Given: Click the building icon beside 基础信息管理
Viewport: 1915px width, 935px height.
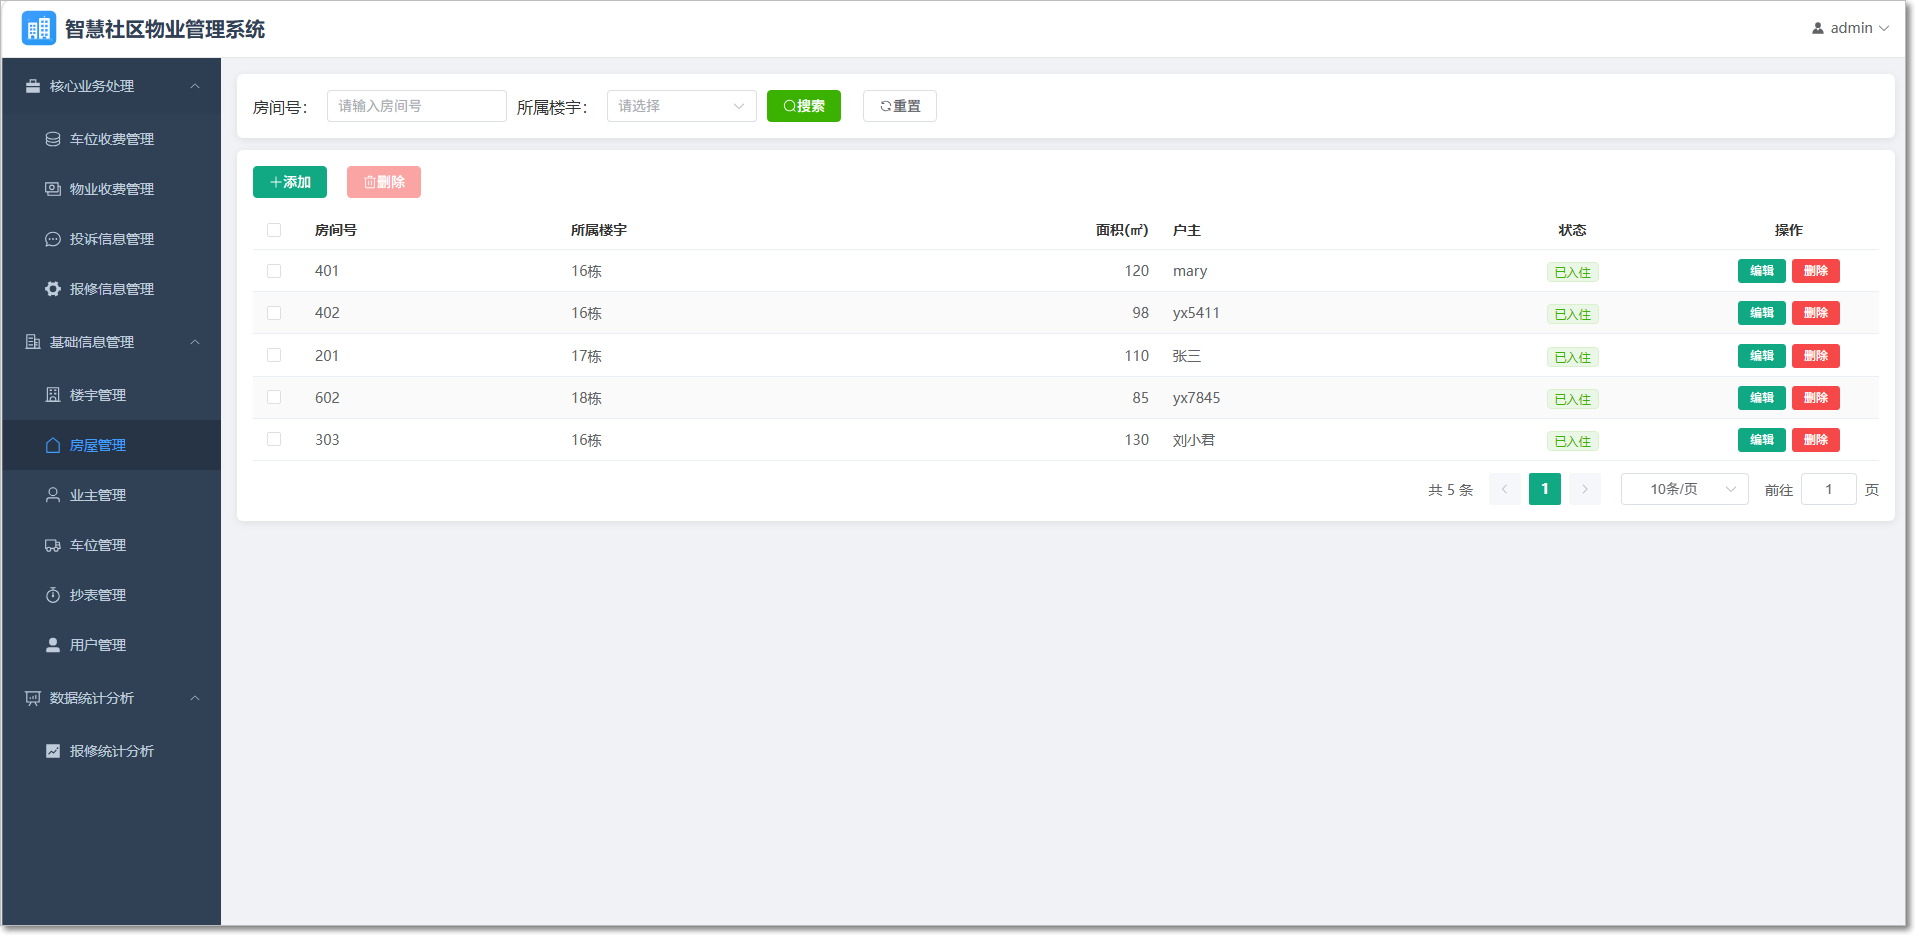Looking at the screenshot, I should tap(33, 342).
